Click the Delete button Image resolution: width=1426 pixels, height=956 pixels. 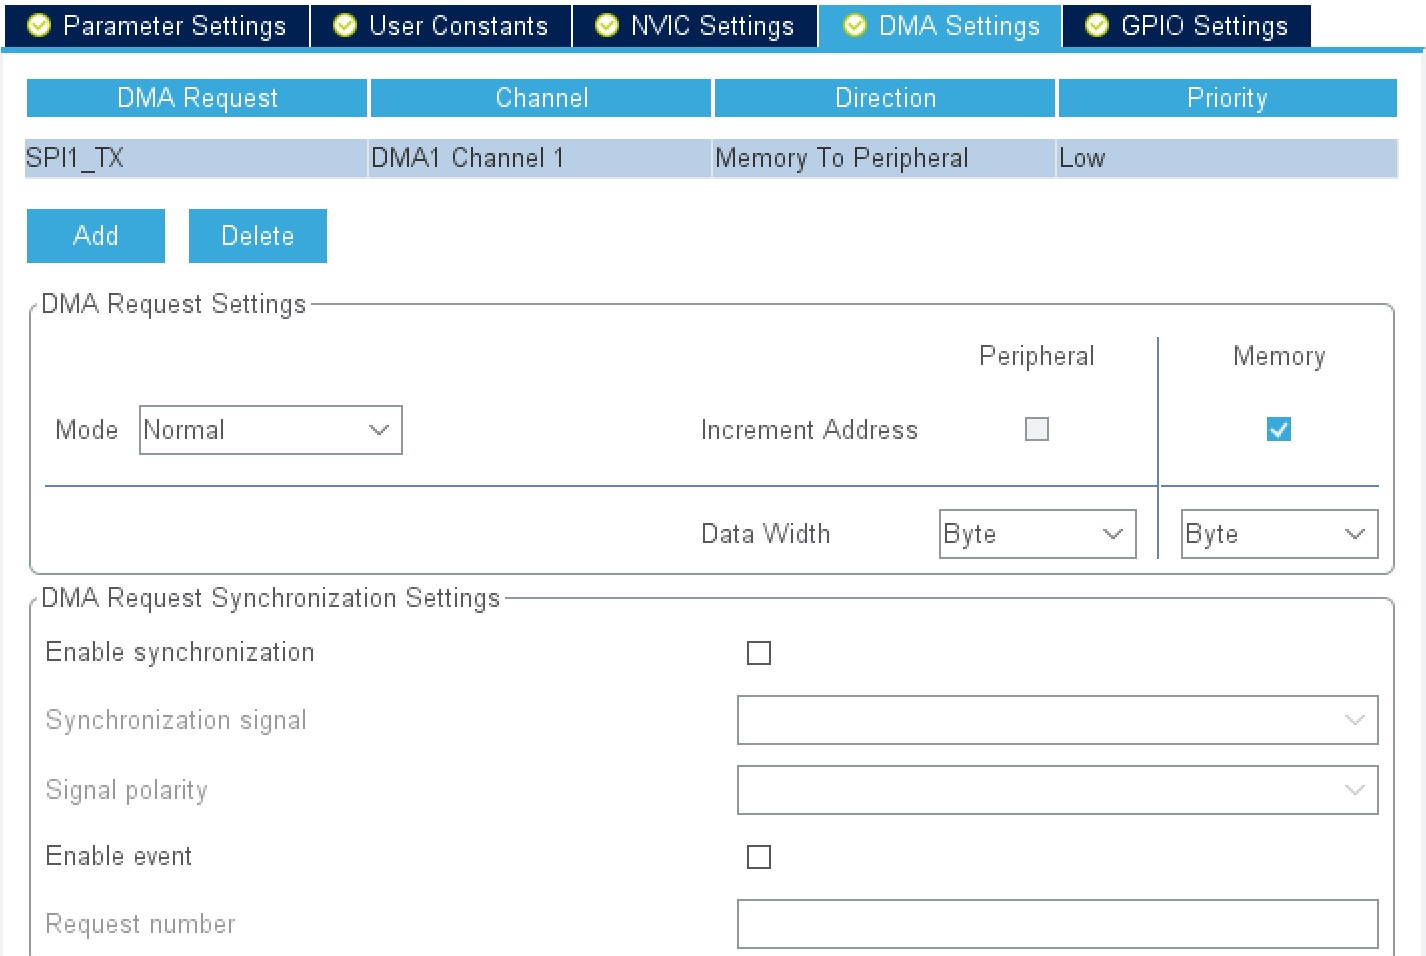click(x=258, y=236)
